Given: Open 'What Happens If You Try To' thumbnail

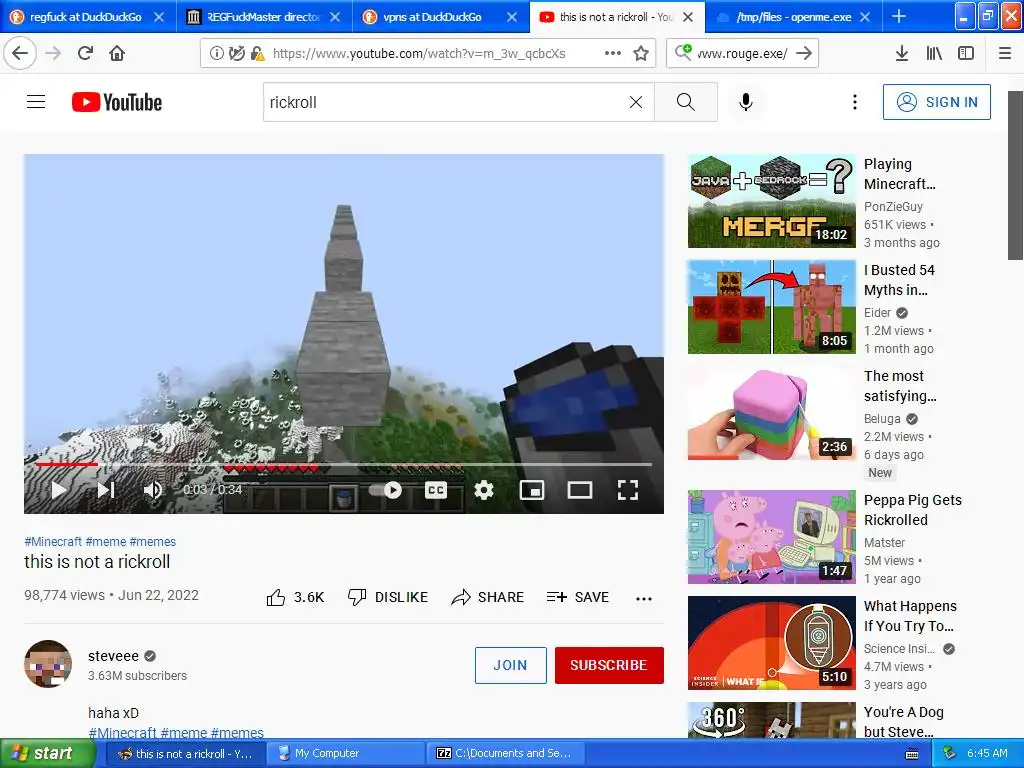Looking at the screenshot, I should pyautogui.click(x=771, y=643).
